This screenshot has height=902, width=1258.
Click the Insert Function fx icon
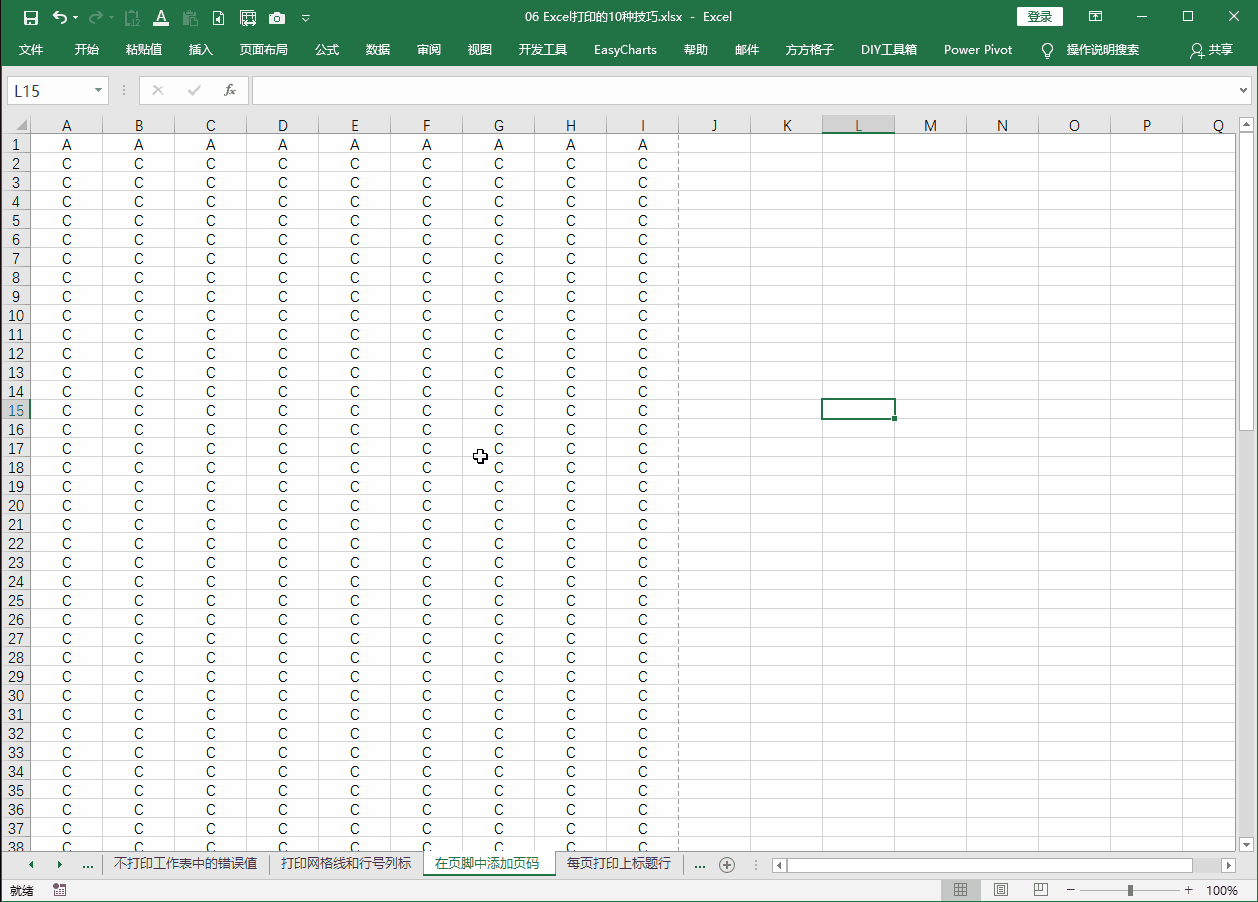(229, 90)
